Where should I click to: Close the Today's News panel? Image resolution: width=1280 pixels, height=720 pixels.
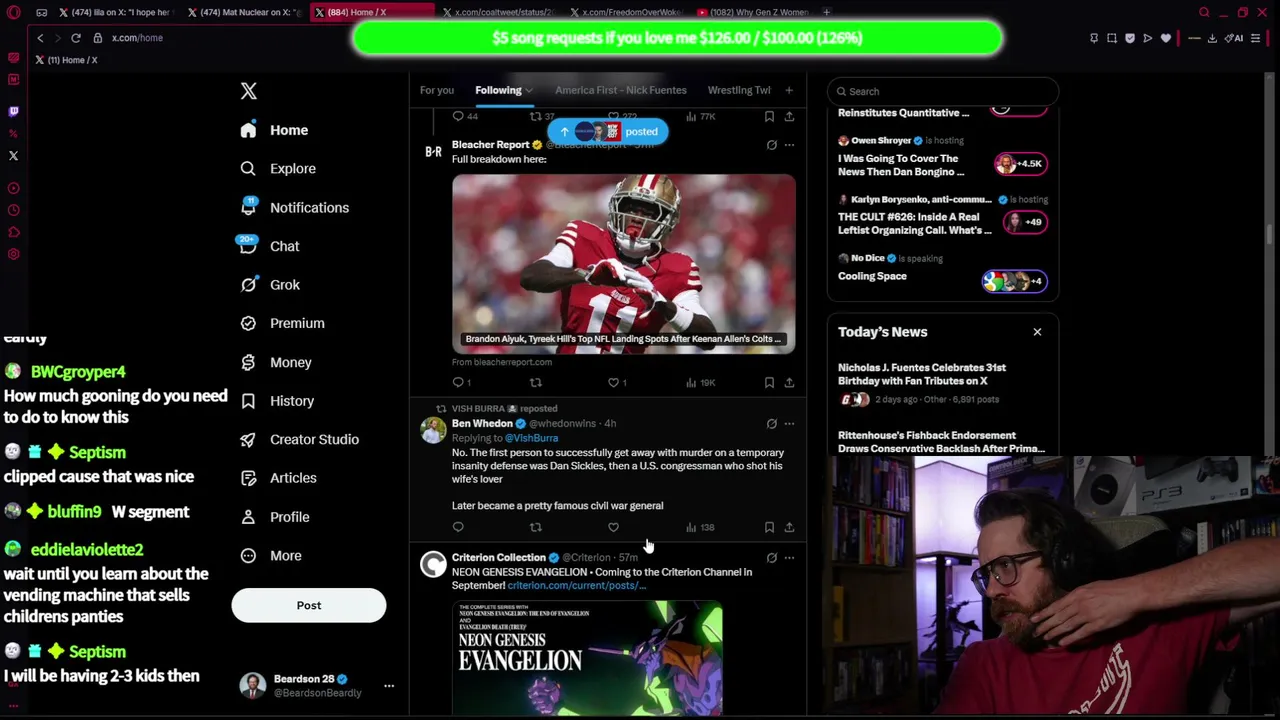(1037, 332)
